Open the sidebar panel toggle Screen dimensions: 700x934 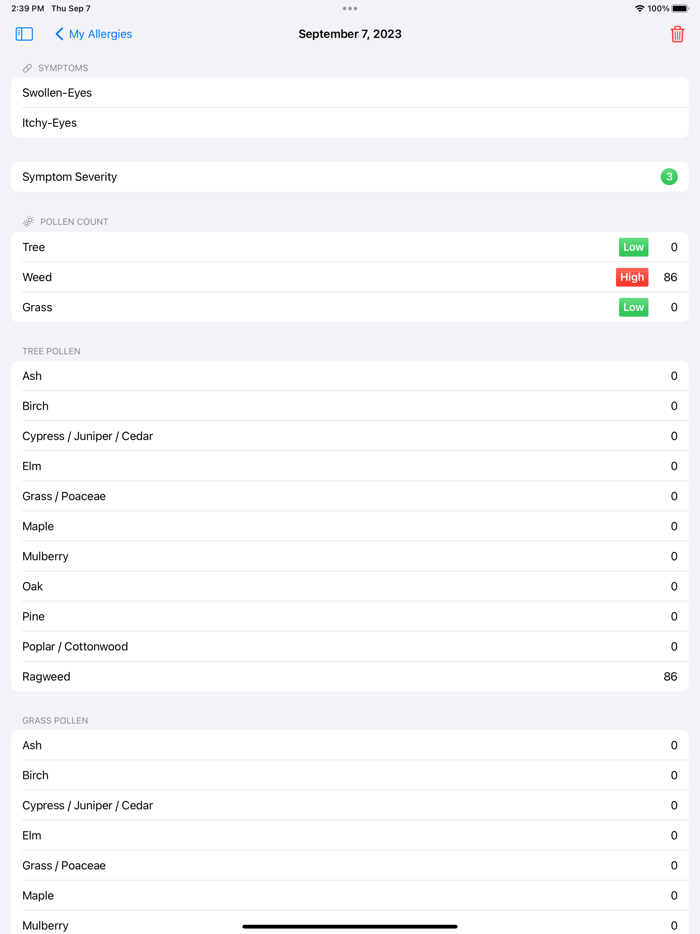(x=23, y=33)
